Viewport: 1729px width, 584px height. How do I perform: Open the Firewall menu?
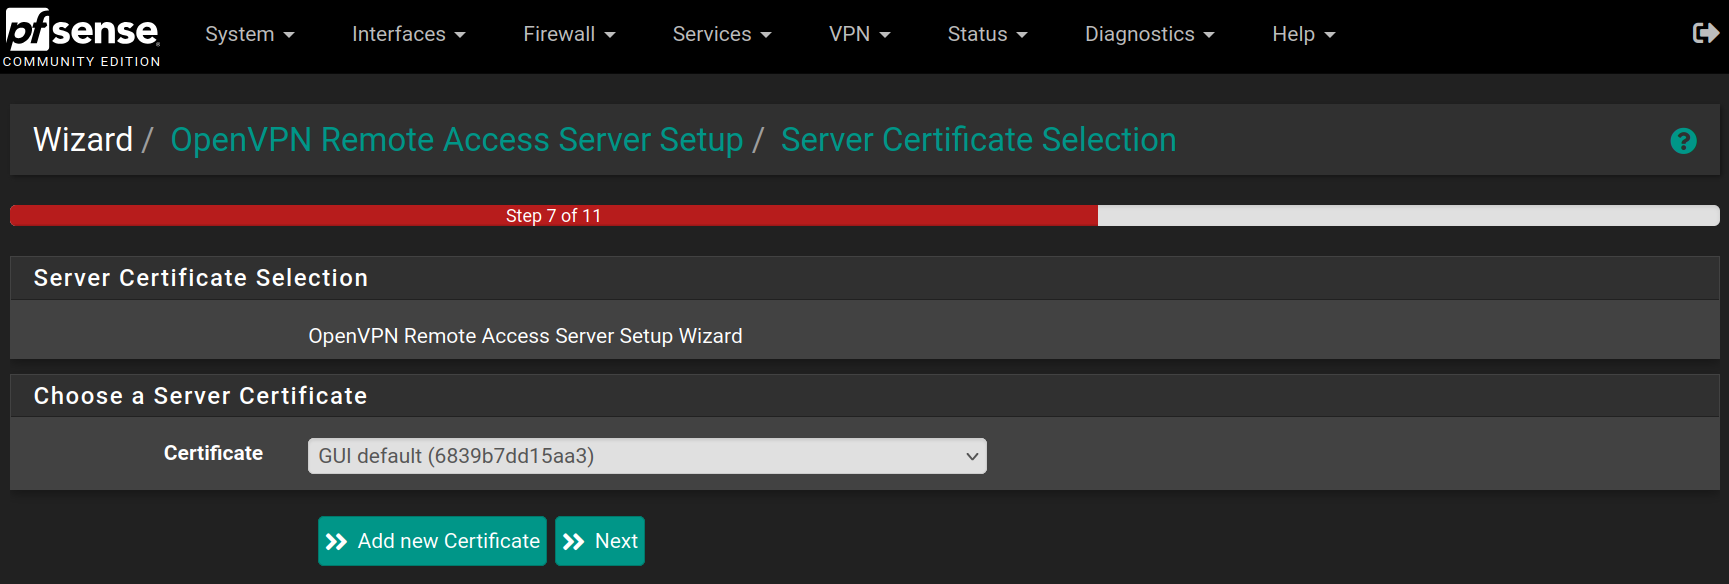(x=569, y=34)
